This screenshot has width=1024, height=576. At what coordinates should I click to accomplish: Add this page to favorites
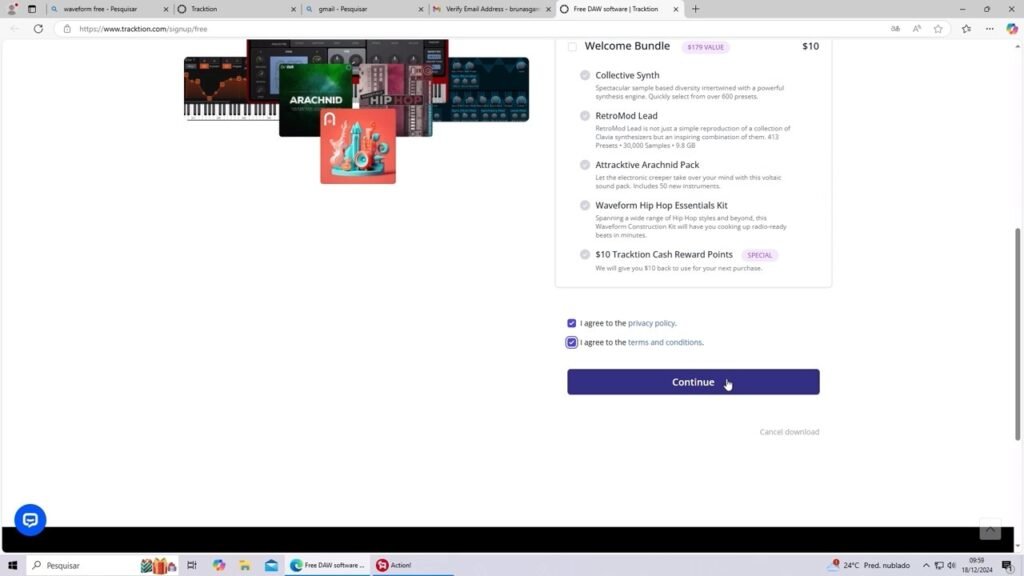point(938,29)
